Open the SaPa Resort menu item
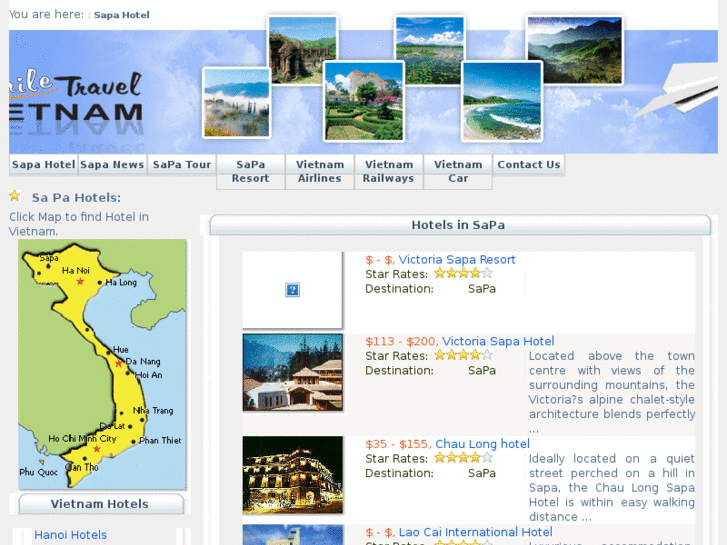The width and height of the screenshot is (727, 545). point(250,172)
